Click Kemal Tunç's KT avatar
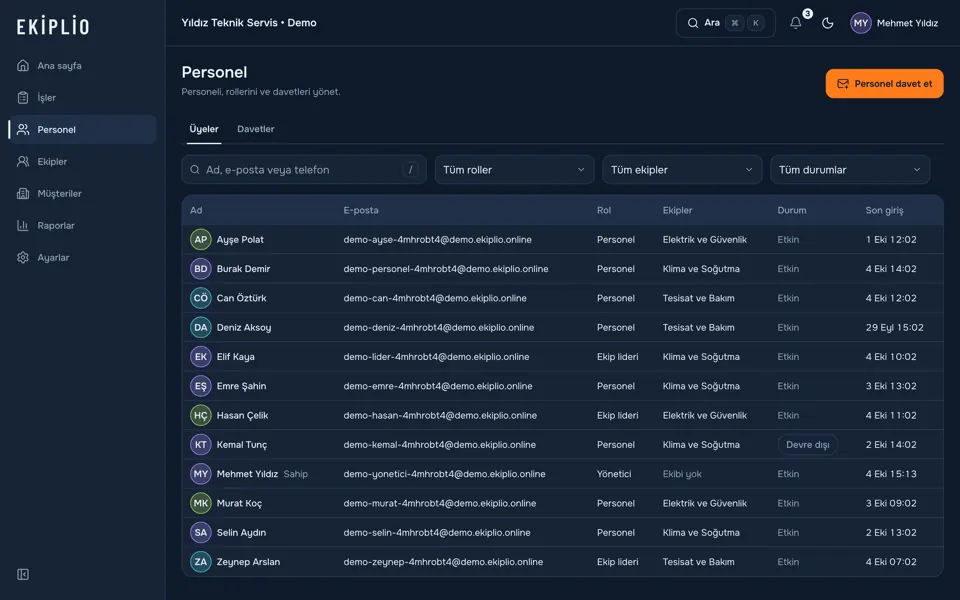This screenshot has height=600, width=960. point(200,444)
